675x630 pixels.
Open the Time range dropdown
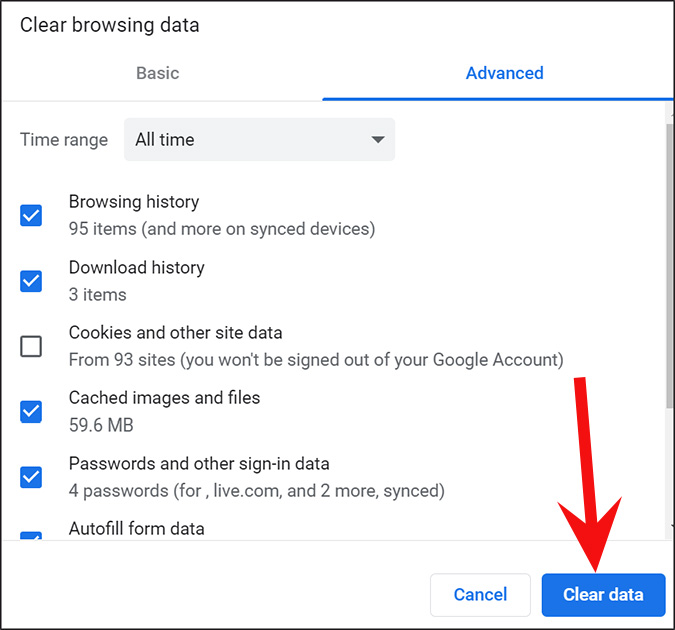(259, 140)
